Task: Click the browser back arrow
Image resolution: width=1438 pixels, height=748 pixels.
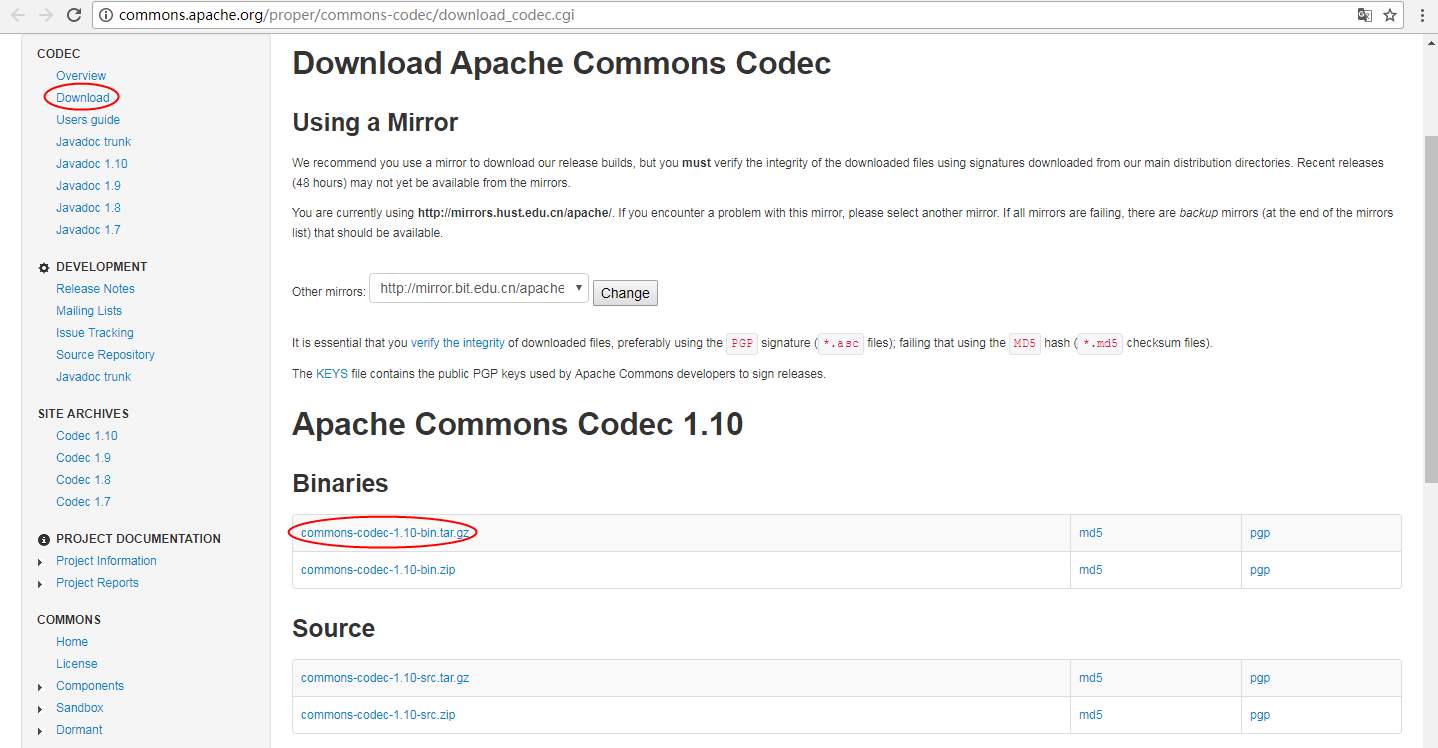Action: pyautogui.click(x=17, y=15)
